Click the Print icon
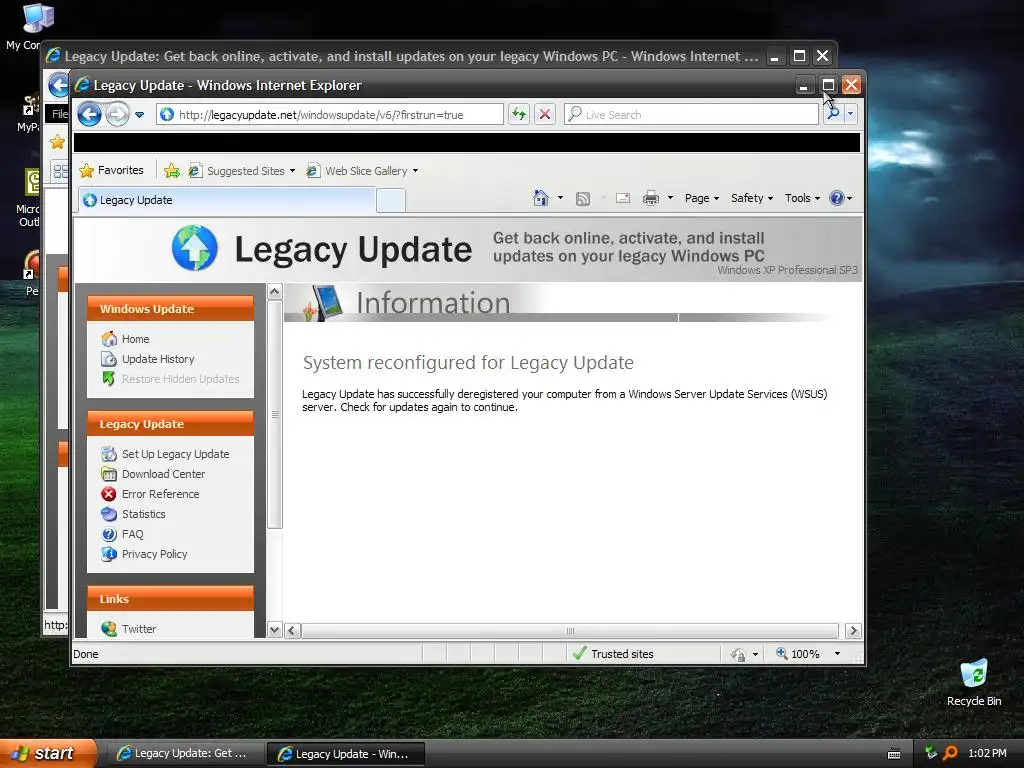 tap(650, 198)
